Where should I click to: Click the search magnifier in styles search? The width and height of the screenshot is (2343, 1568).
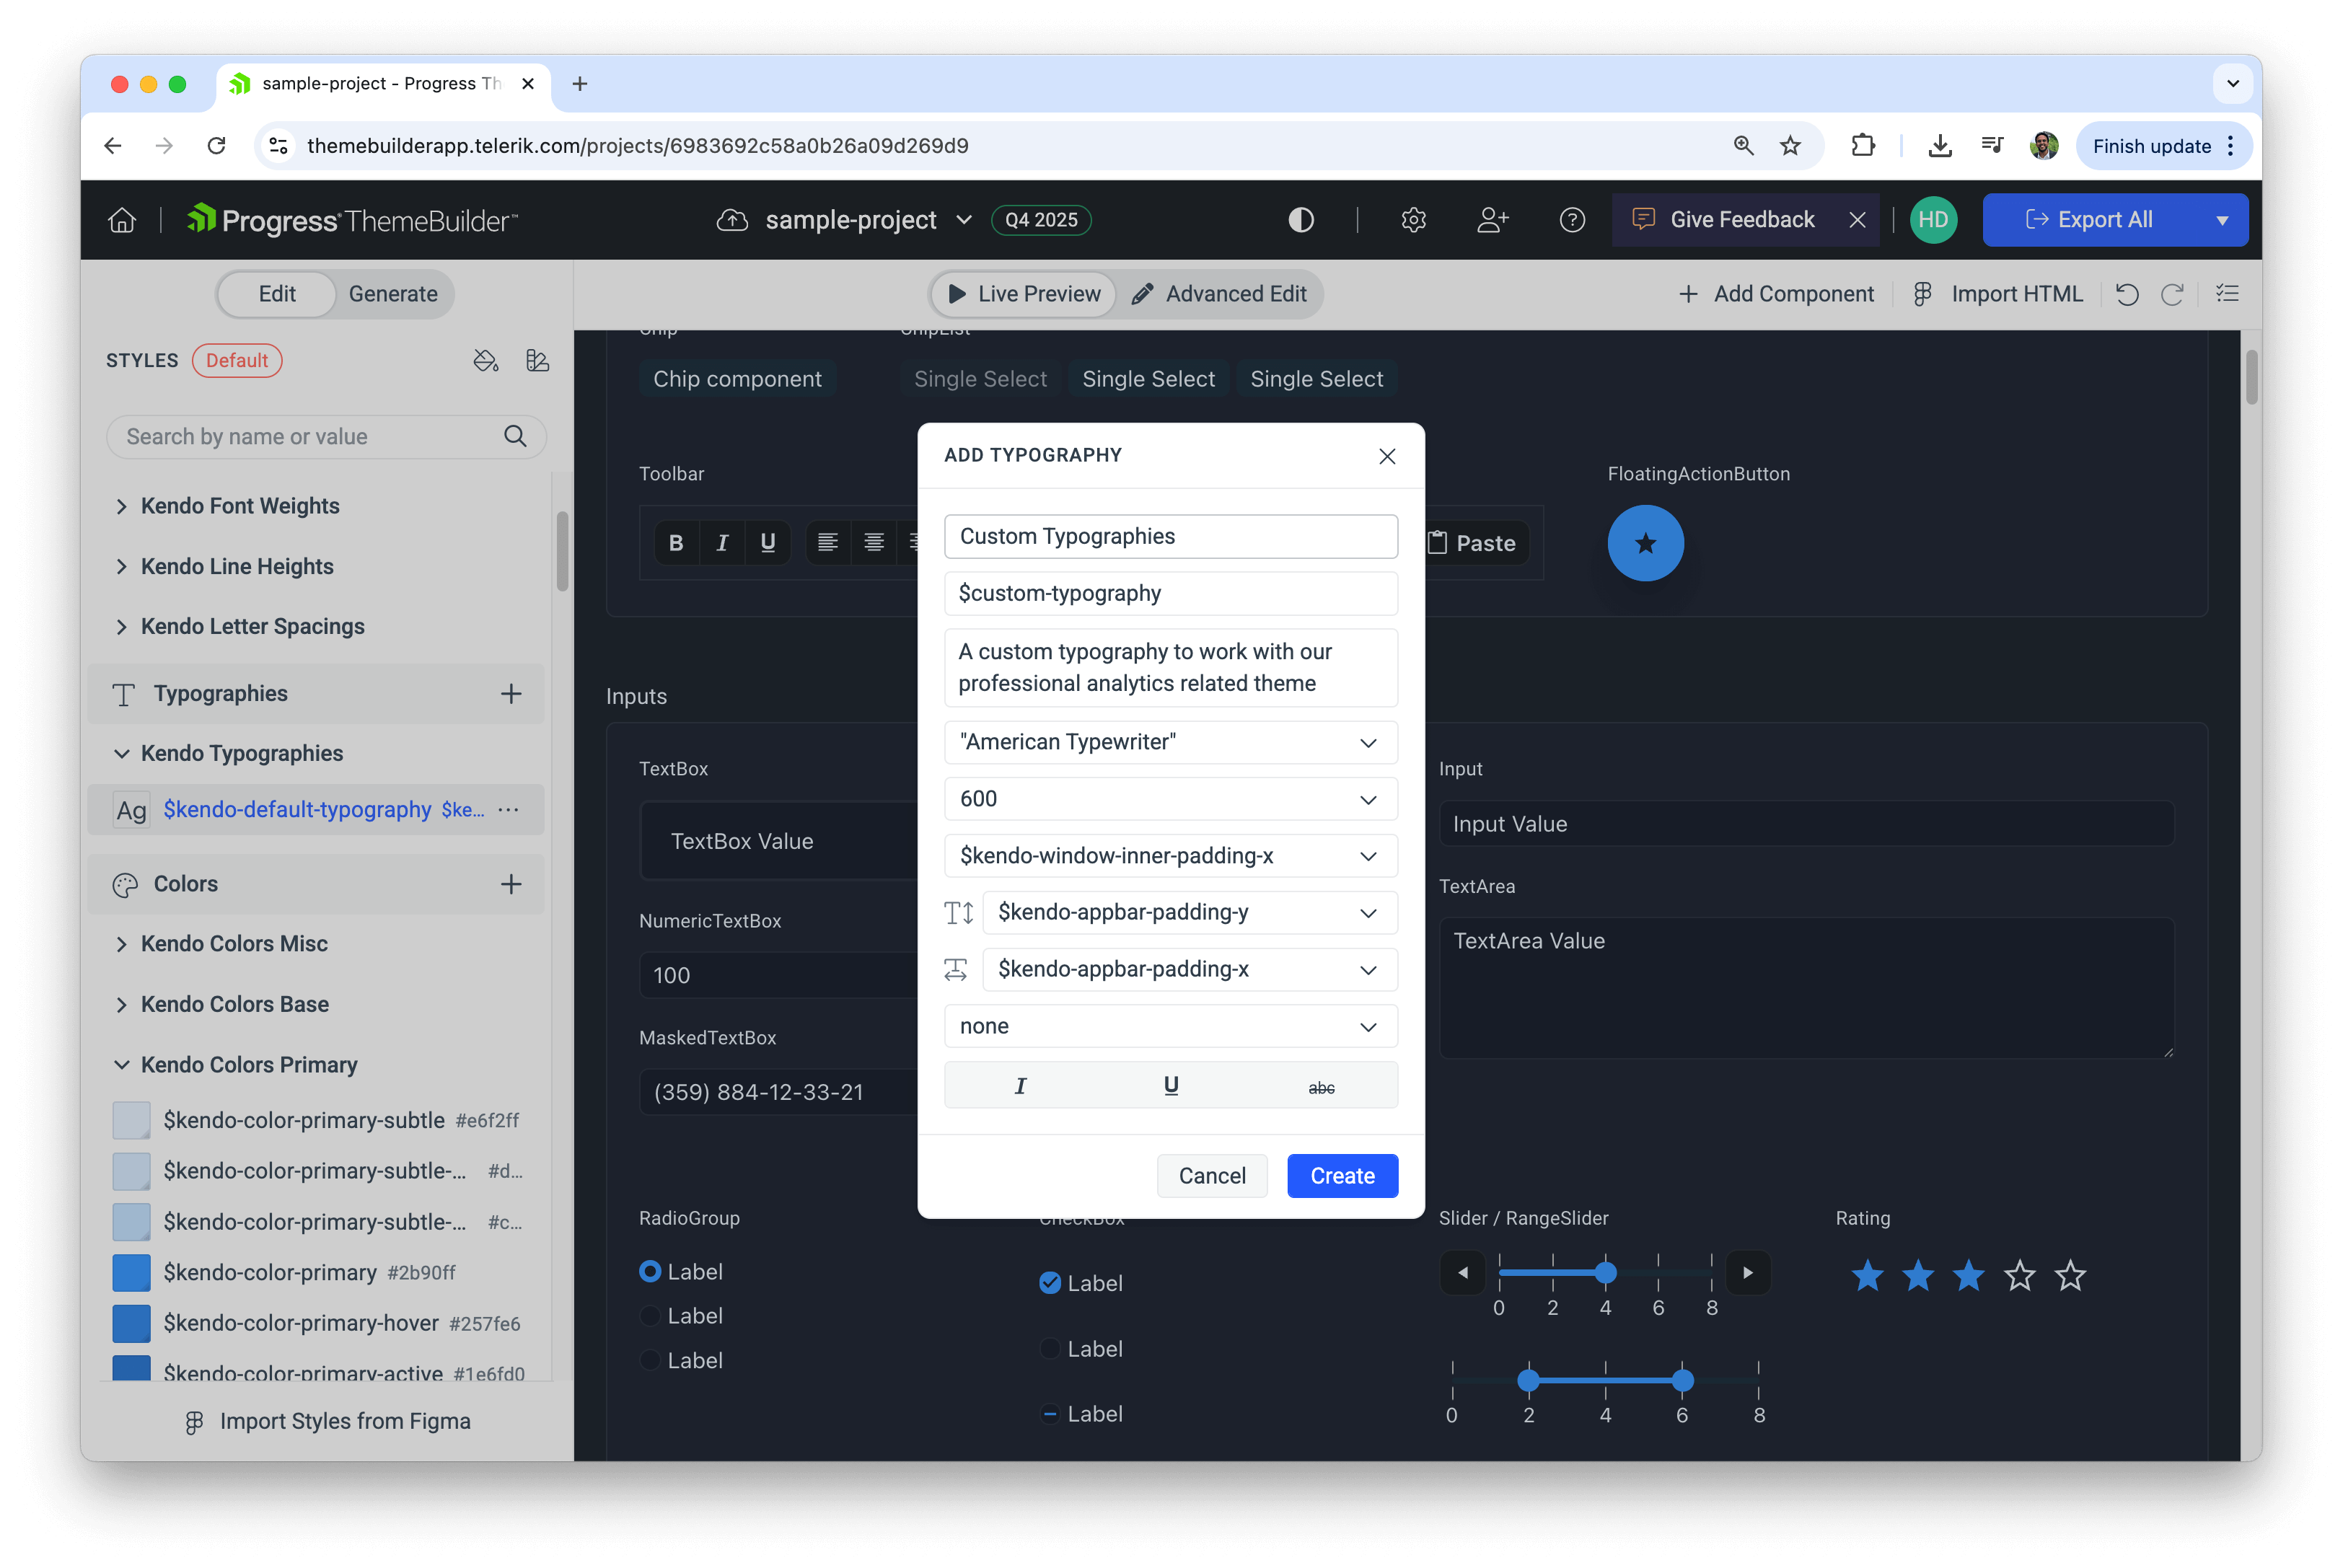point(515,436)
